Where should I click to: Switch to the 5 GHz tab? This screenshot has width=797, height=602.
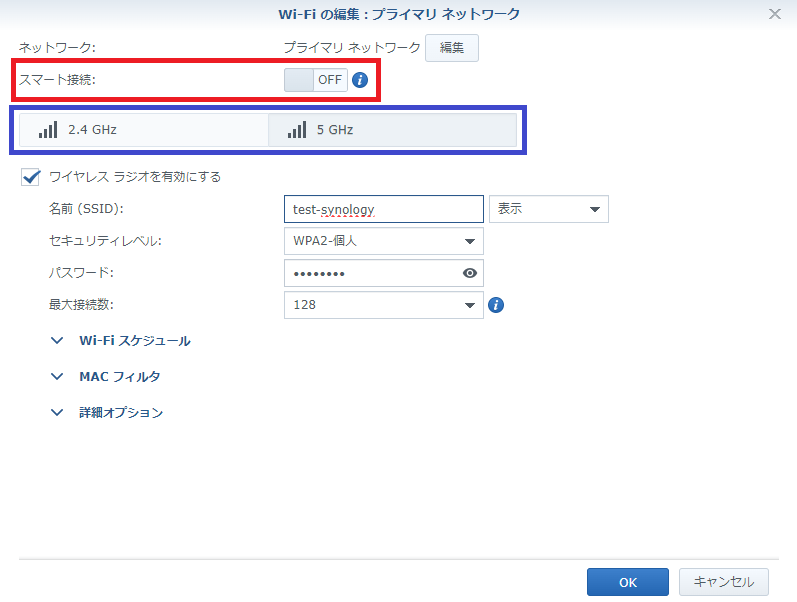coord(392,130)
